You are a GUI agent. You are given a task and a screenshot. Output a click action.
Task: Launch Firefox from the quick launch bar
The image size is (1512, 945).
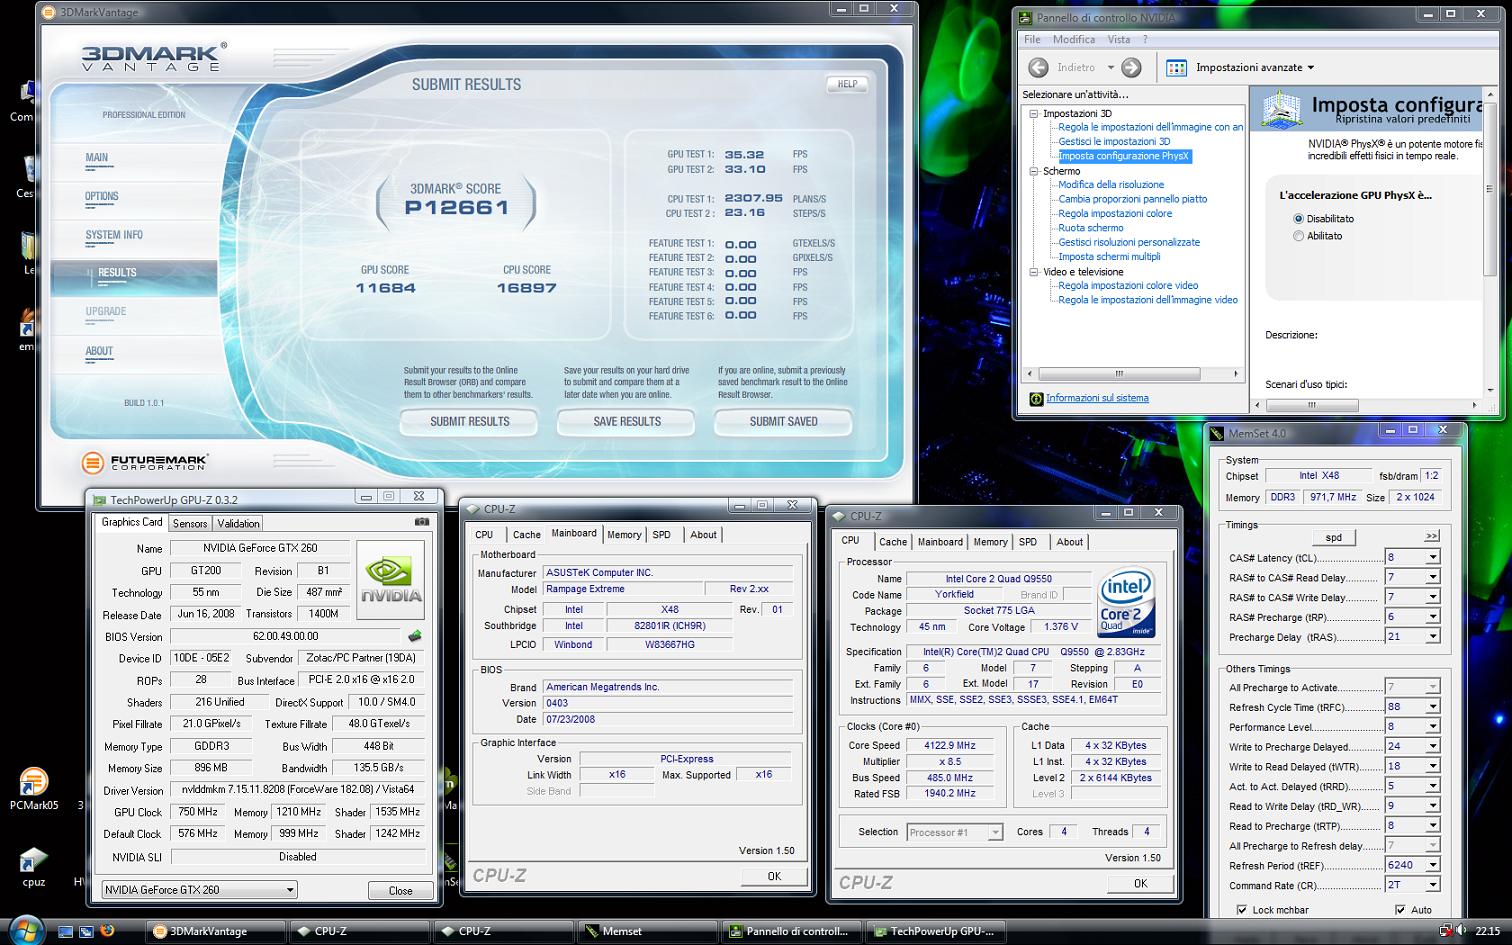click(107, 930)
